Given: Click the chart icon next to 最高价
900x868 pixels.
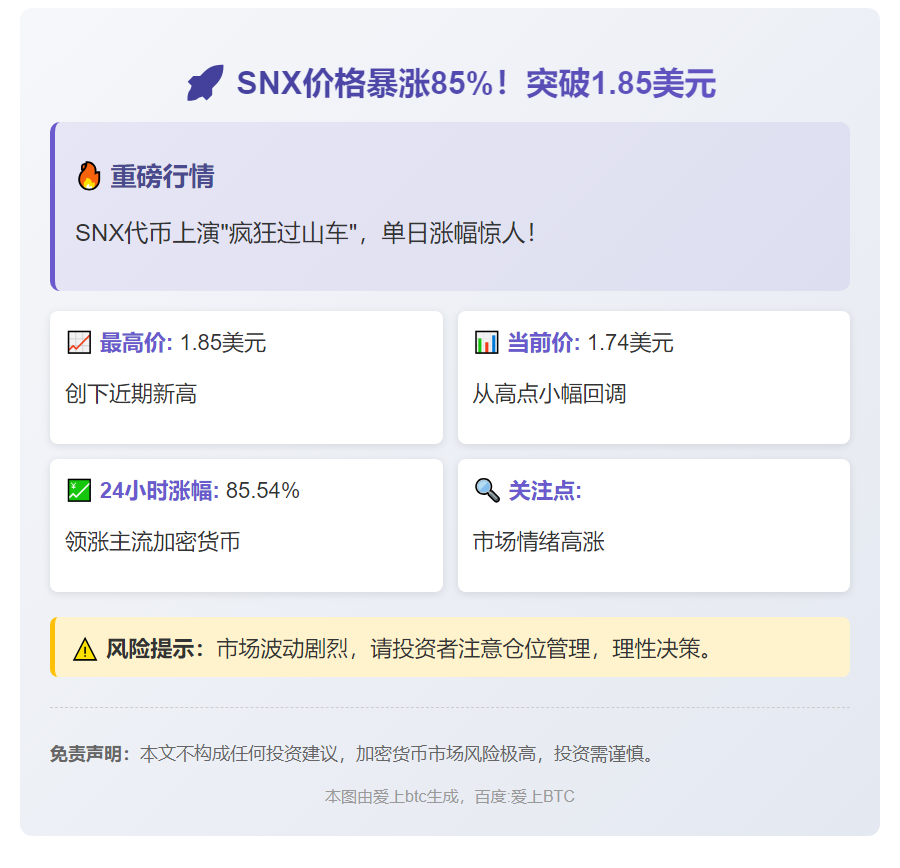Looking at the screenshot, I should 79,343.
